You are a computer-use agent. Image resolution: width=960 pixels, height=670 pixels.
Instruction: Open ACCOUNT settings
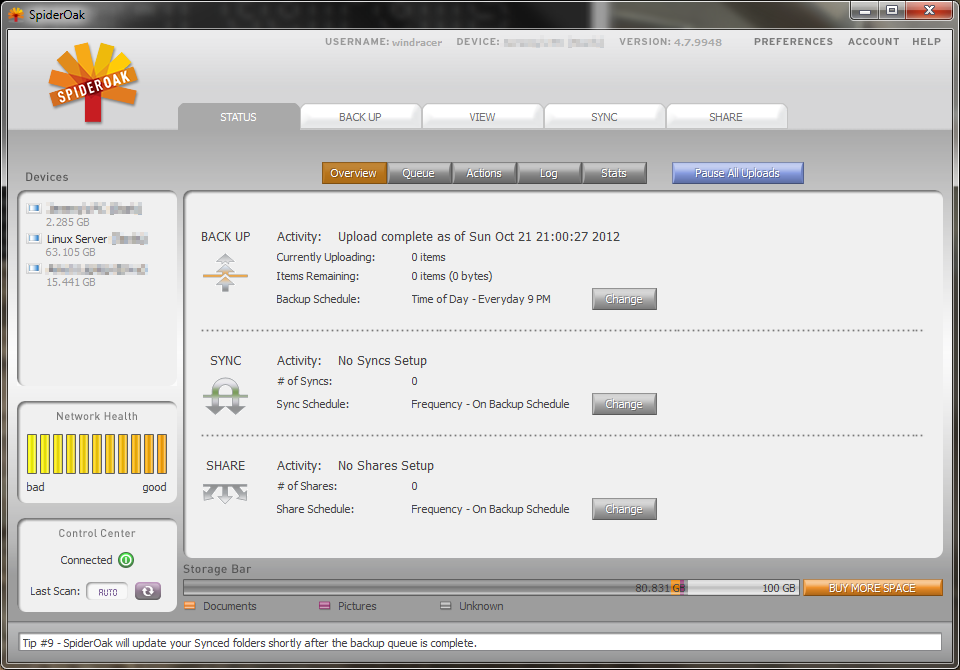(874, 42)
